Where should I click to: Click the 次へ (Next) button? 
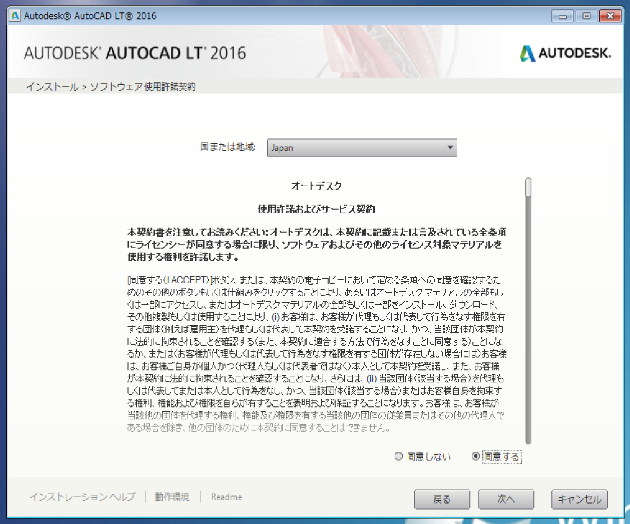(506, 499)
